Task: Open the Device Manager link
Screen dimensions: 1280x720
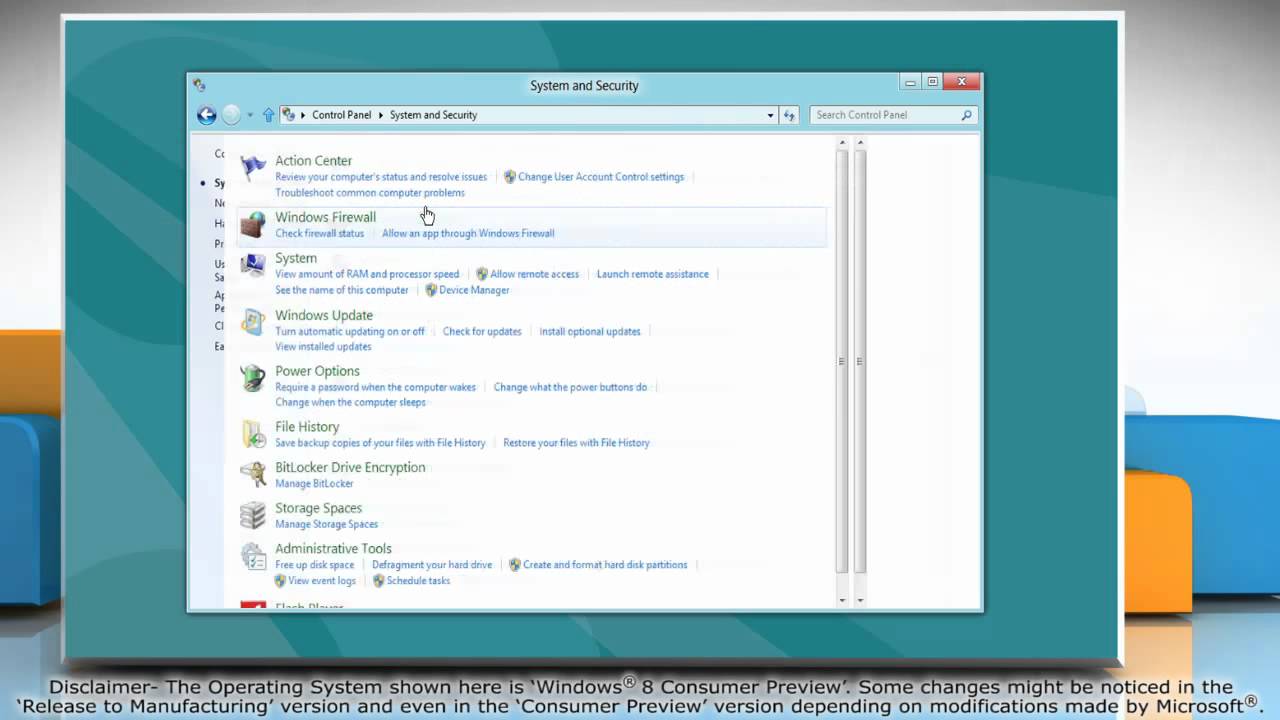Action: coord(474,290)
